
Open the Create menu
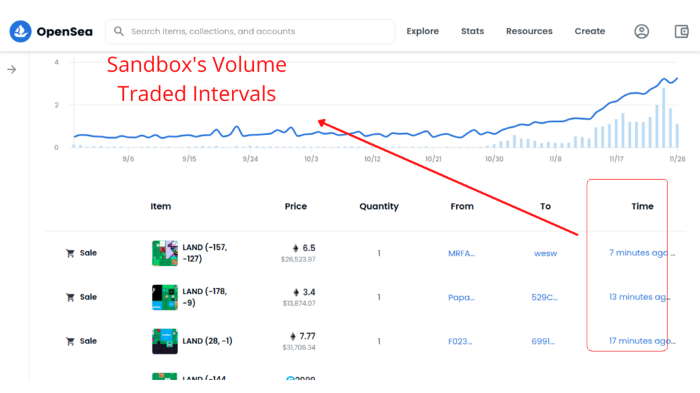click(590, 31)
